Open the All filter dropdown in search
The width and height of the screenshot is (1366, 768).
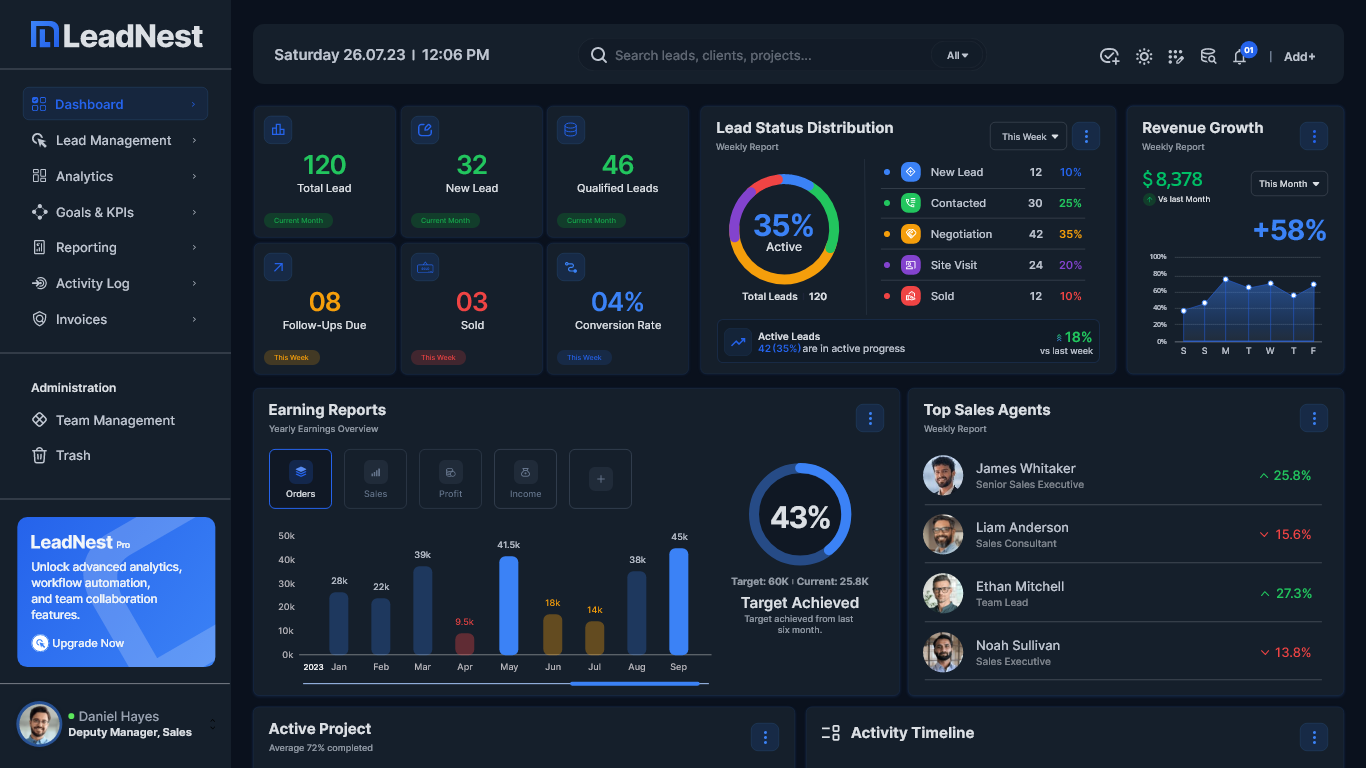coord(958,55)
